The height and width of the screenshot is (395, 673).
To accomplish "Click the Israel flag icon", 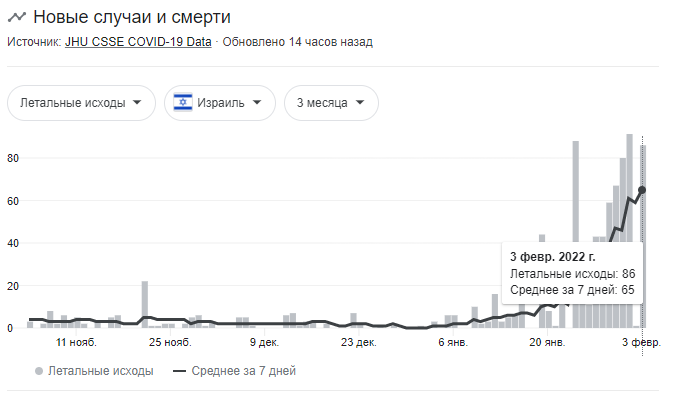I will click(183, 103).
